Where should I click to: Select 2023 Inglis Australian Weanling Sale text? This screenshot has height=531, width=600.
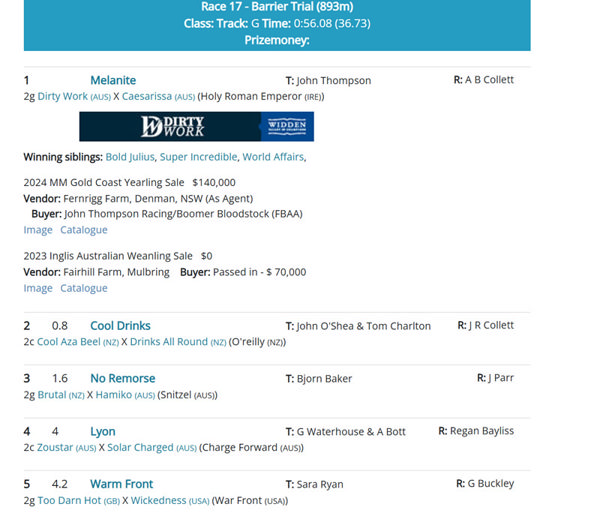point(108,256)
